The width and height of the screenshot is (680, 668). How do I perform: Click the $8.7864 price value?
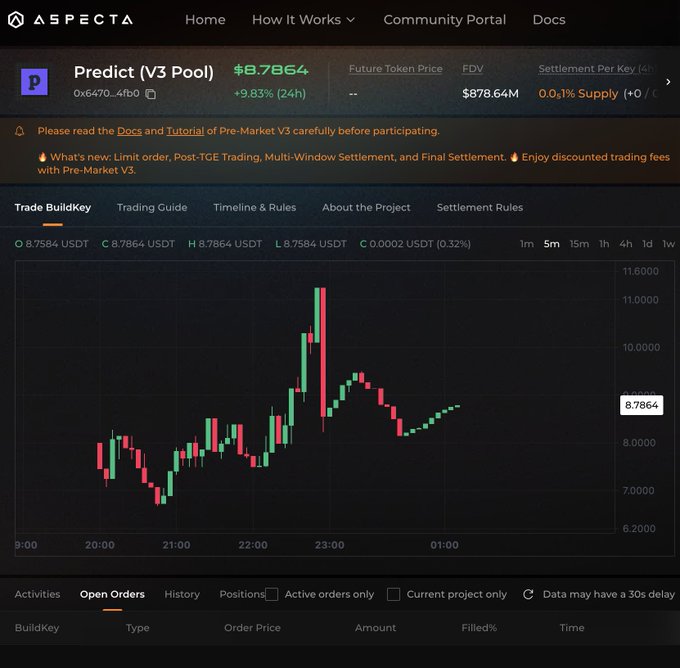pos(271,70)
